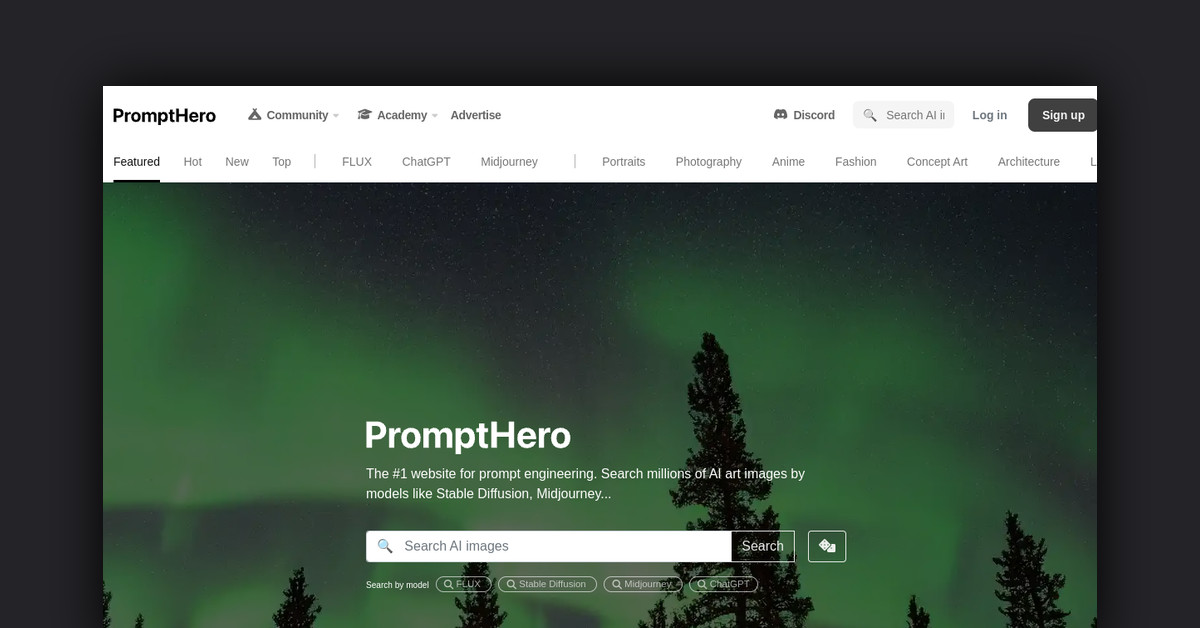Expand the Community dropdown arrow
The image size is (1200, 628).
click(x=336, y=116)
